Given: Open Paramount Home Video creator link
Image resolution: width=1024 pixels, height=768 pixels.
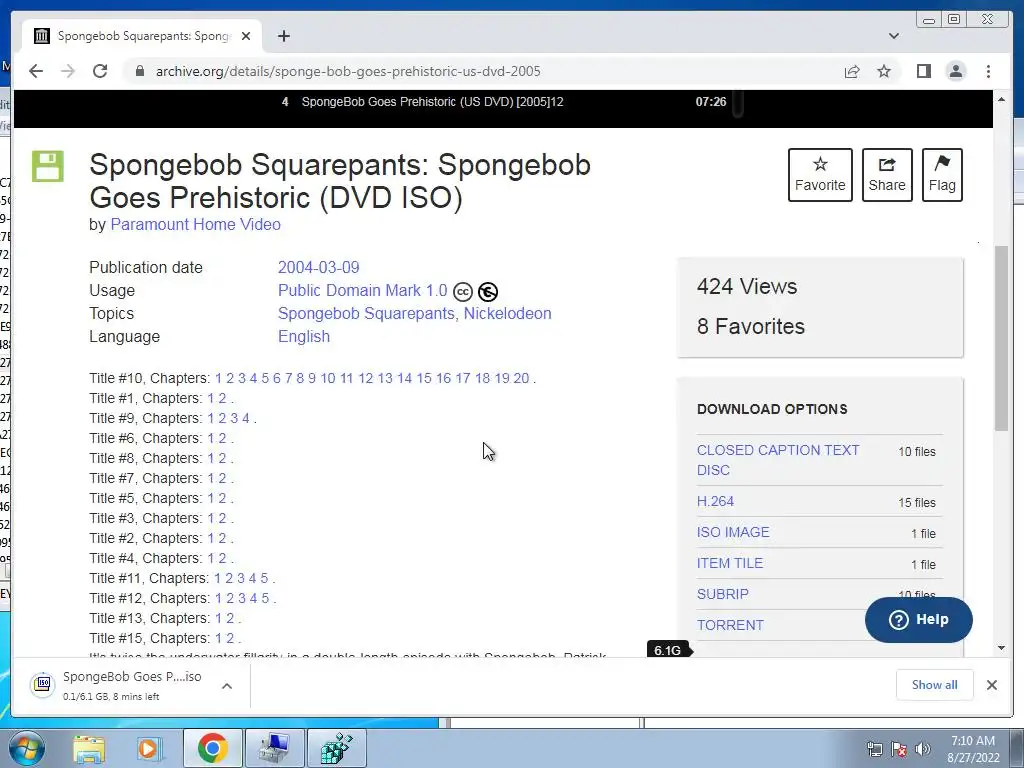Looking at the screenshot, I should pyautogui.click(x=195, y=224).
